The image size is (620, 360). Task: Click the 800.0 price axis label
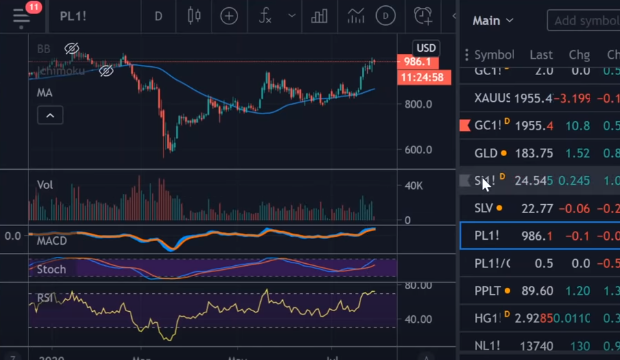click(x=418, y=104)
